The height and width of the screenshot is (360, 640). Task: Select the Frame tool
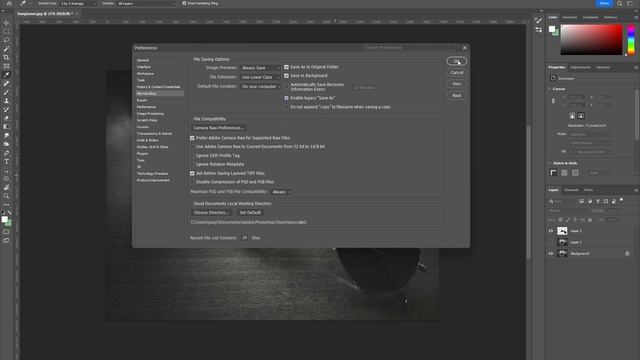coord(6,66)
